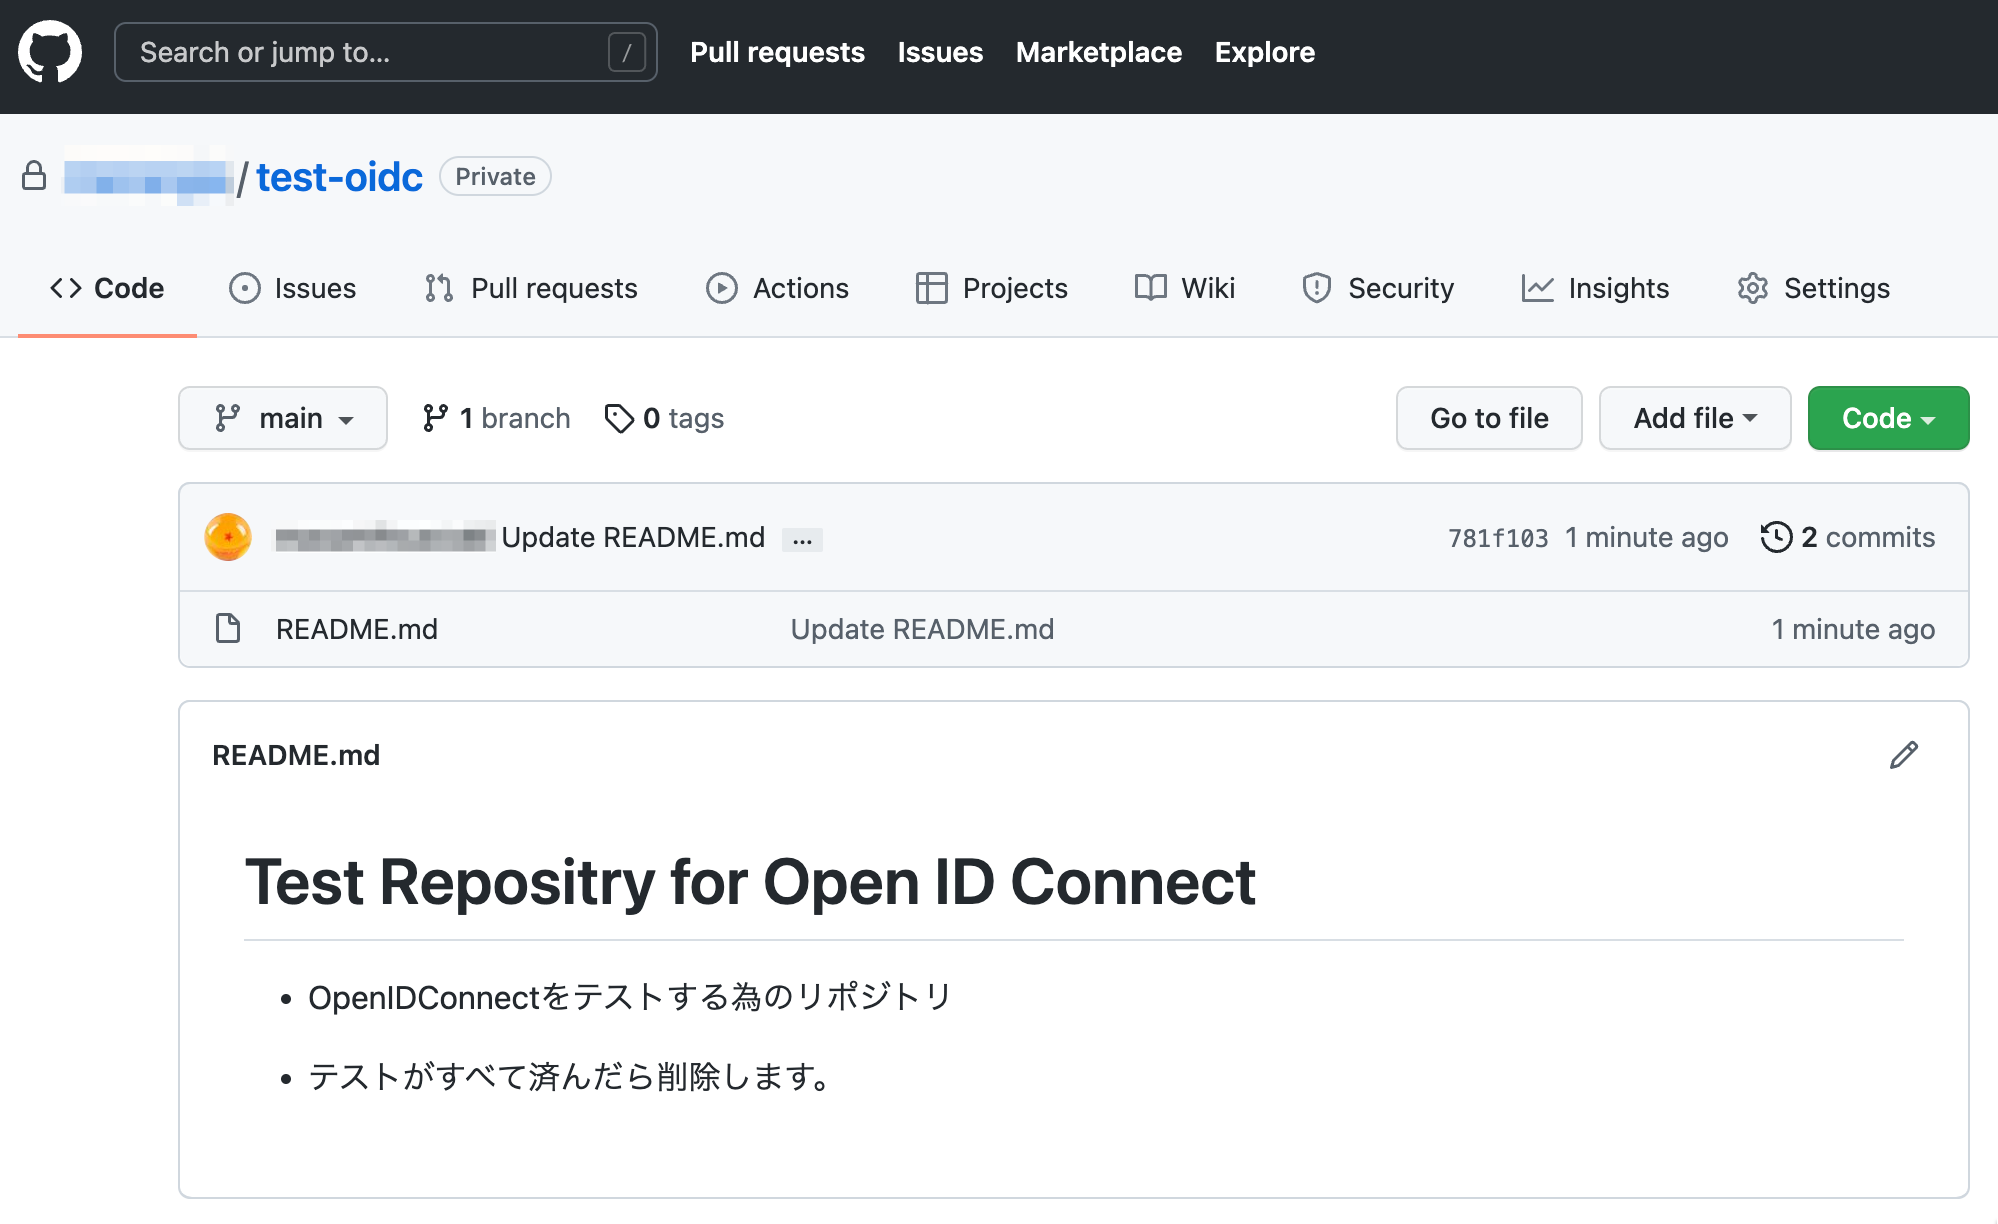View the 2 commits history
1998x1224 pixels.
tap(1847, 537)
